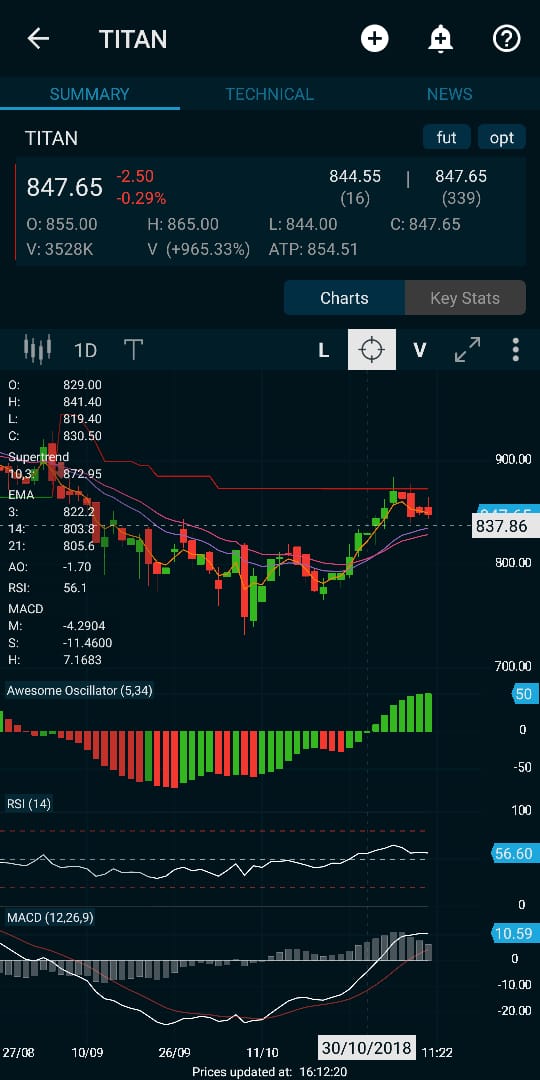
Task: Select the ask quantity (339) text
Action: pos(461,199)
